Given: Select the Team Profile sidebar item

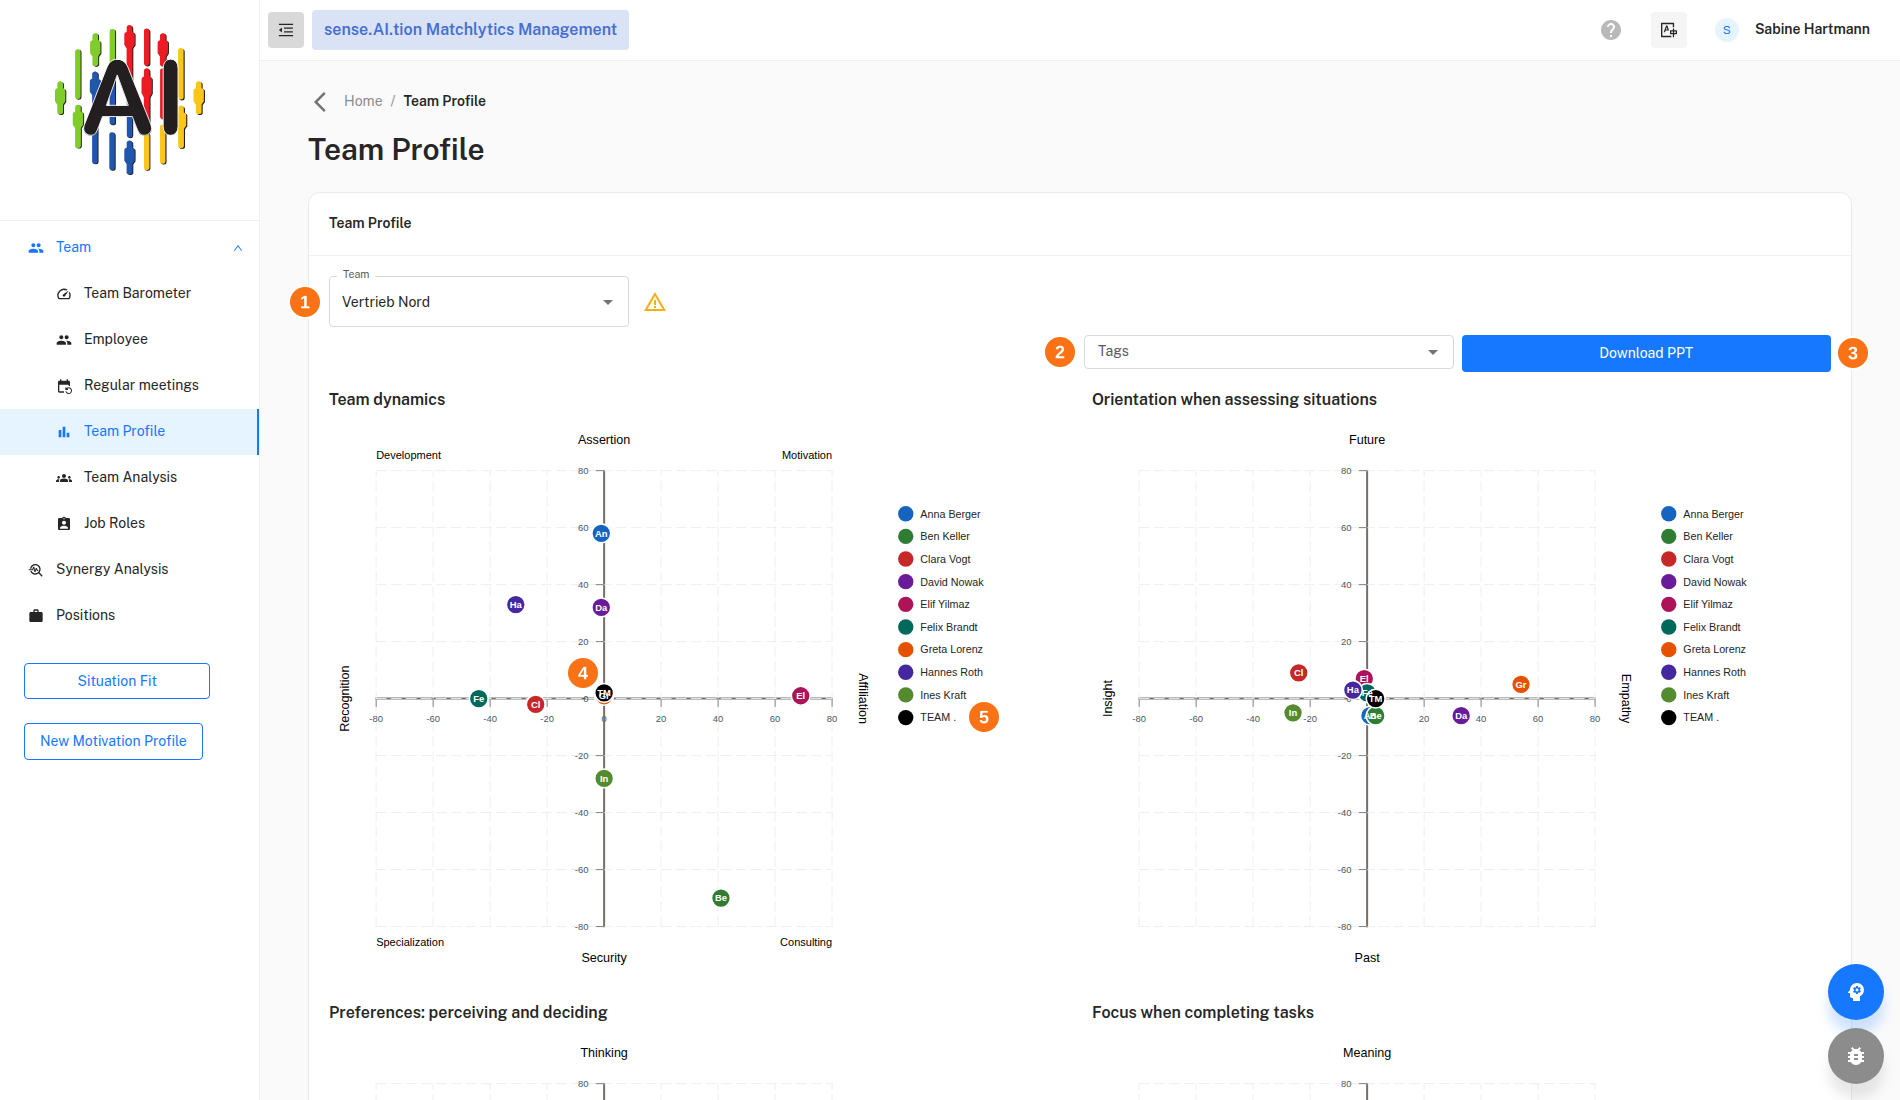Looking at the screenshot, I should [129, 431].
